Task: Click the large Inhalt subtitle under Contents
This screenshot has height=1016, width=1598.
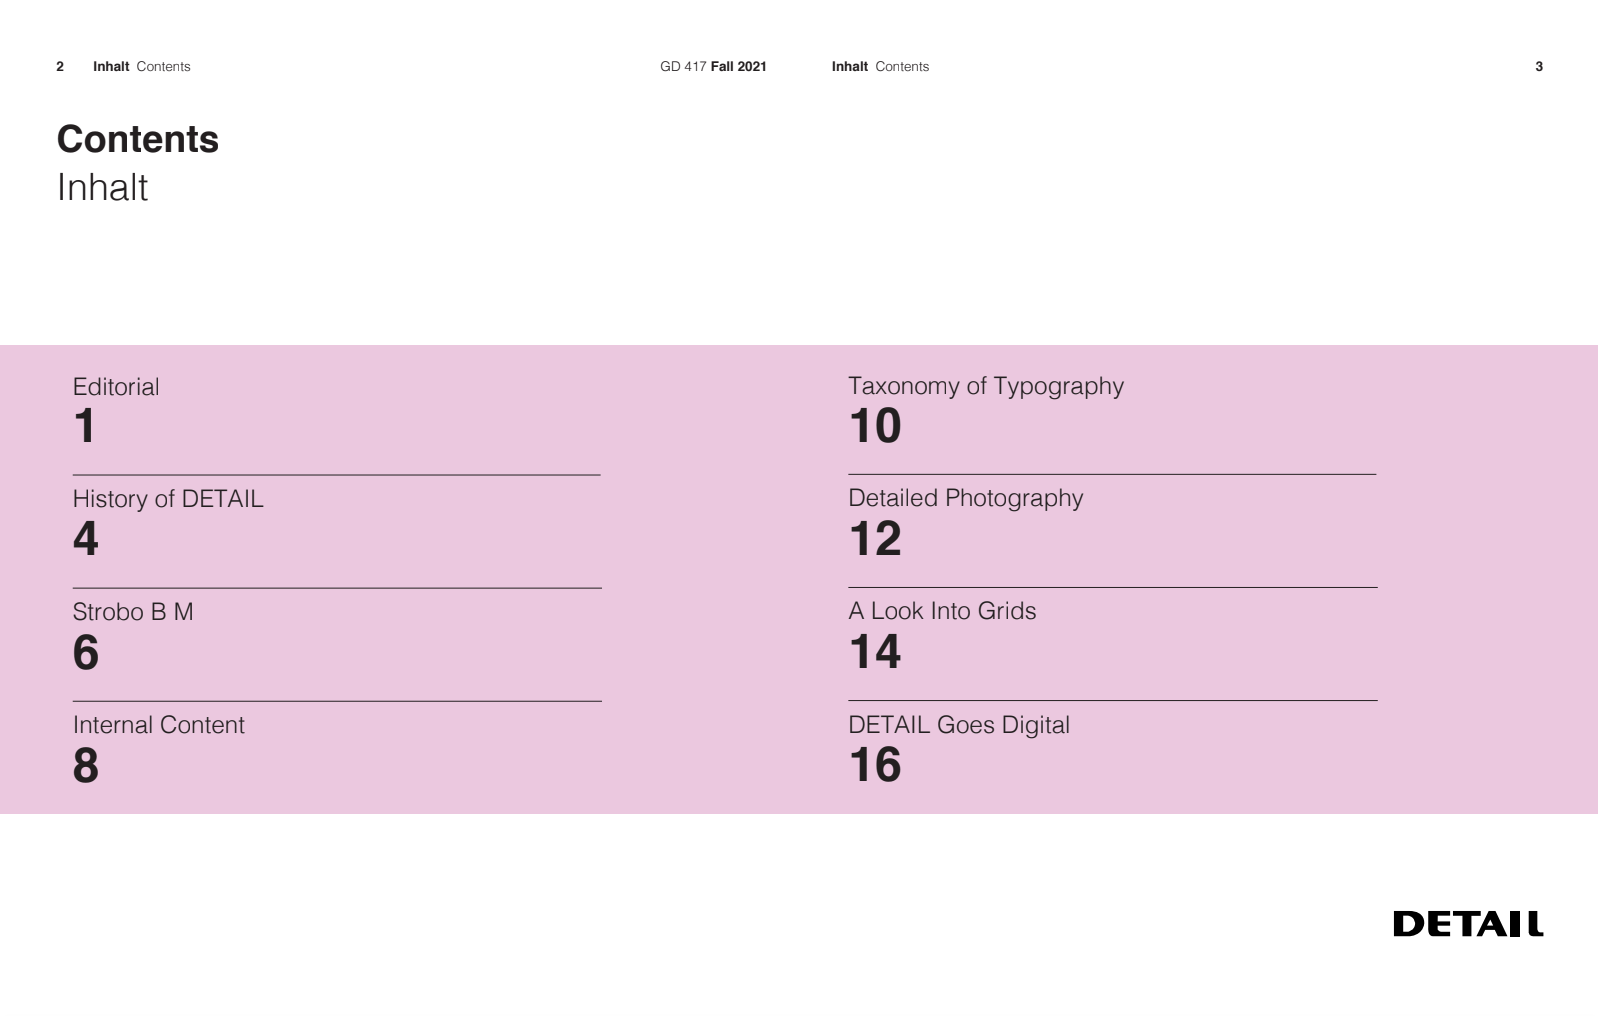Action: coord(102,188)
